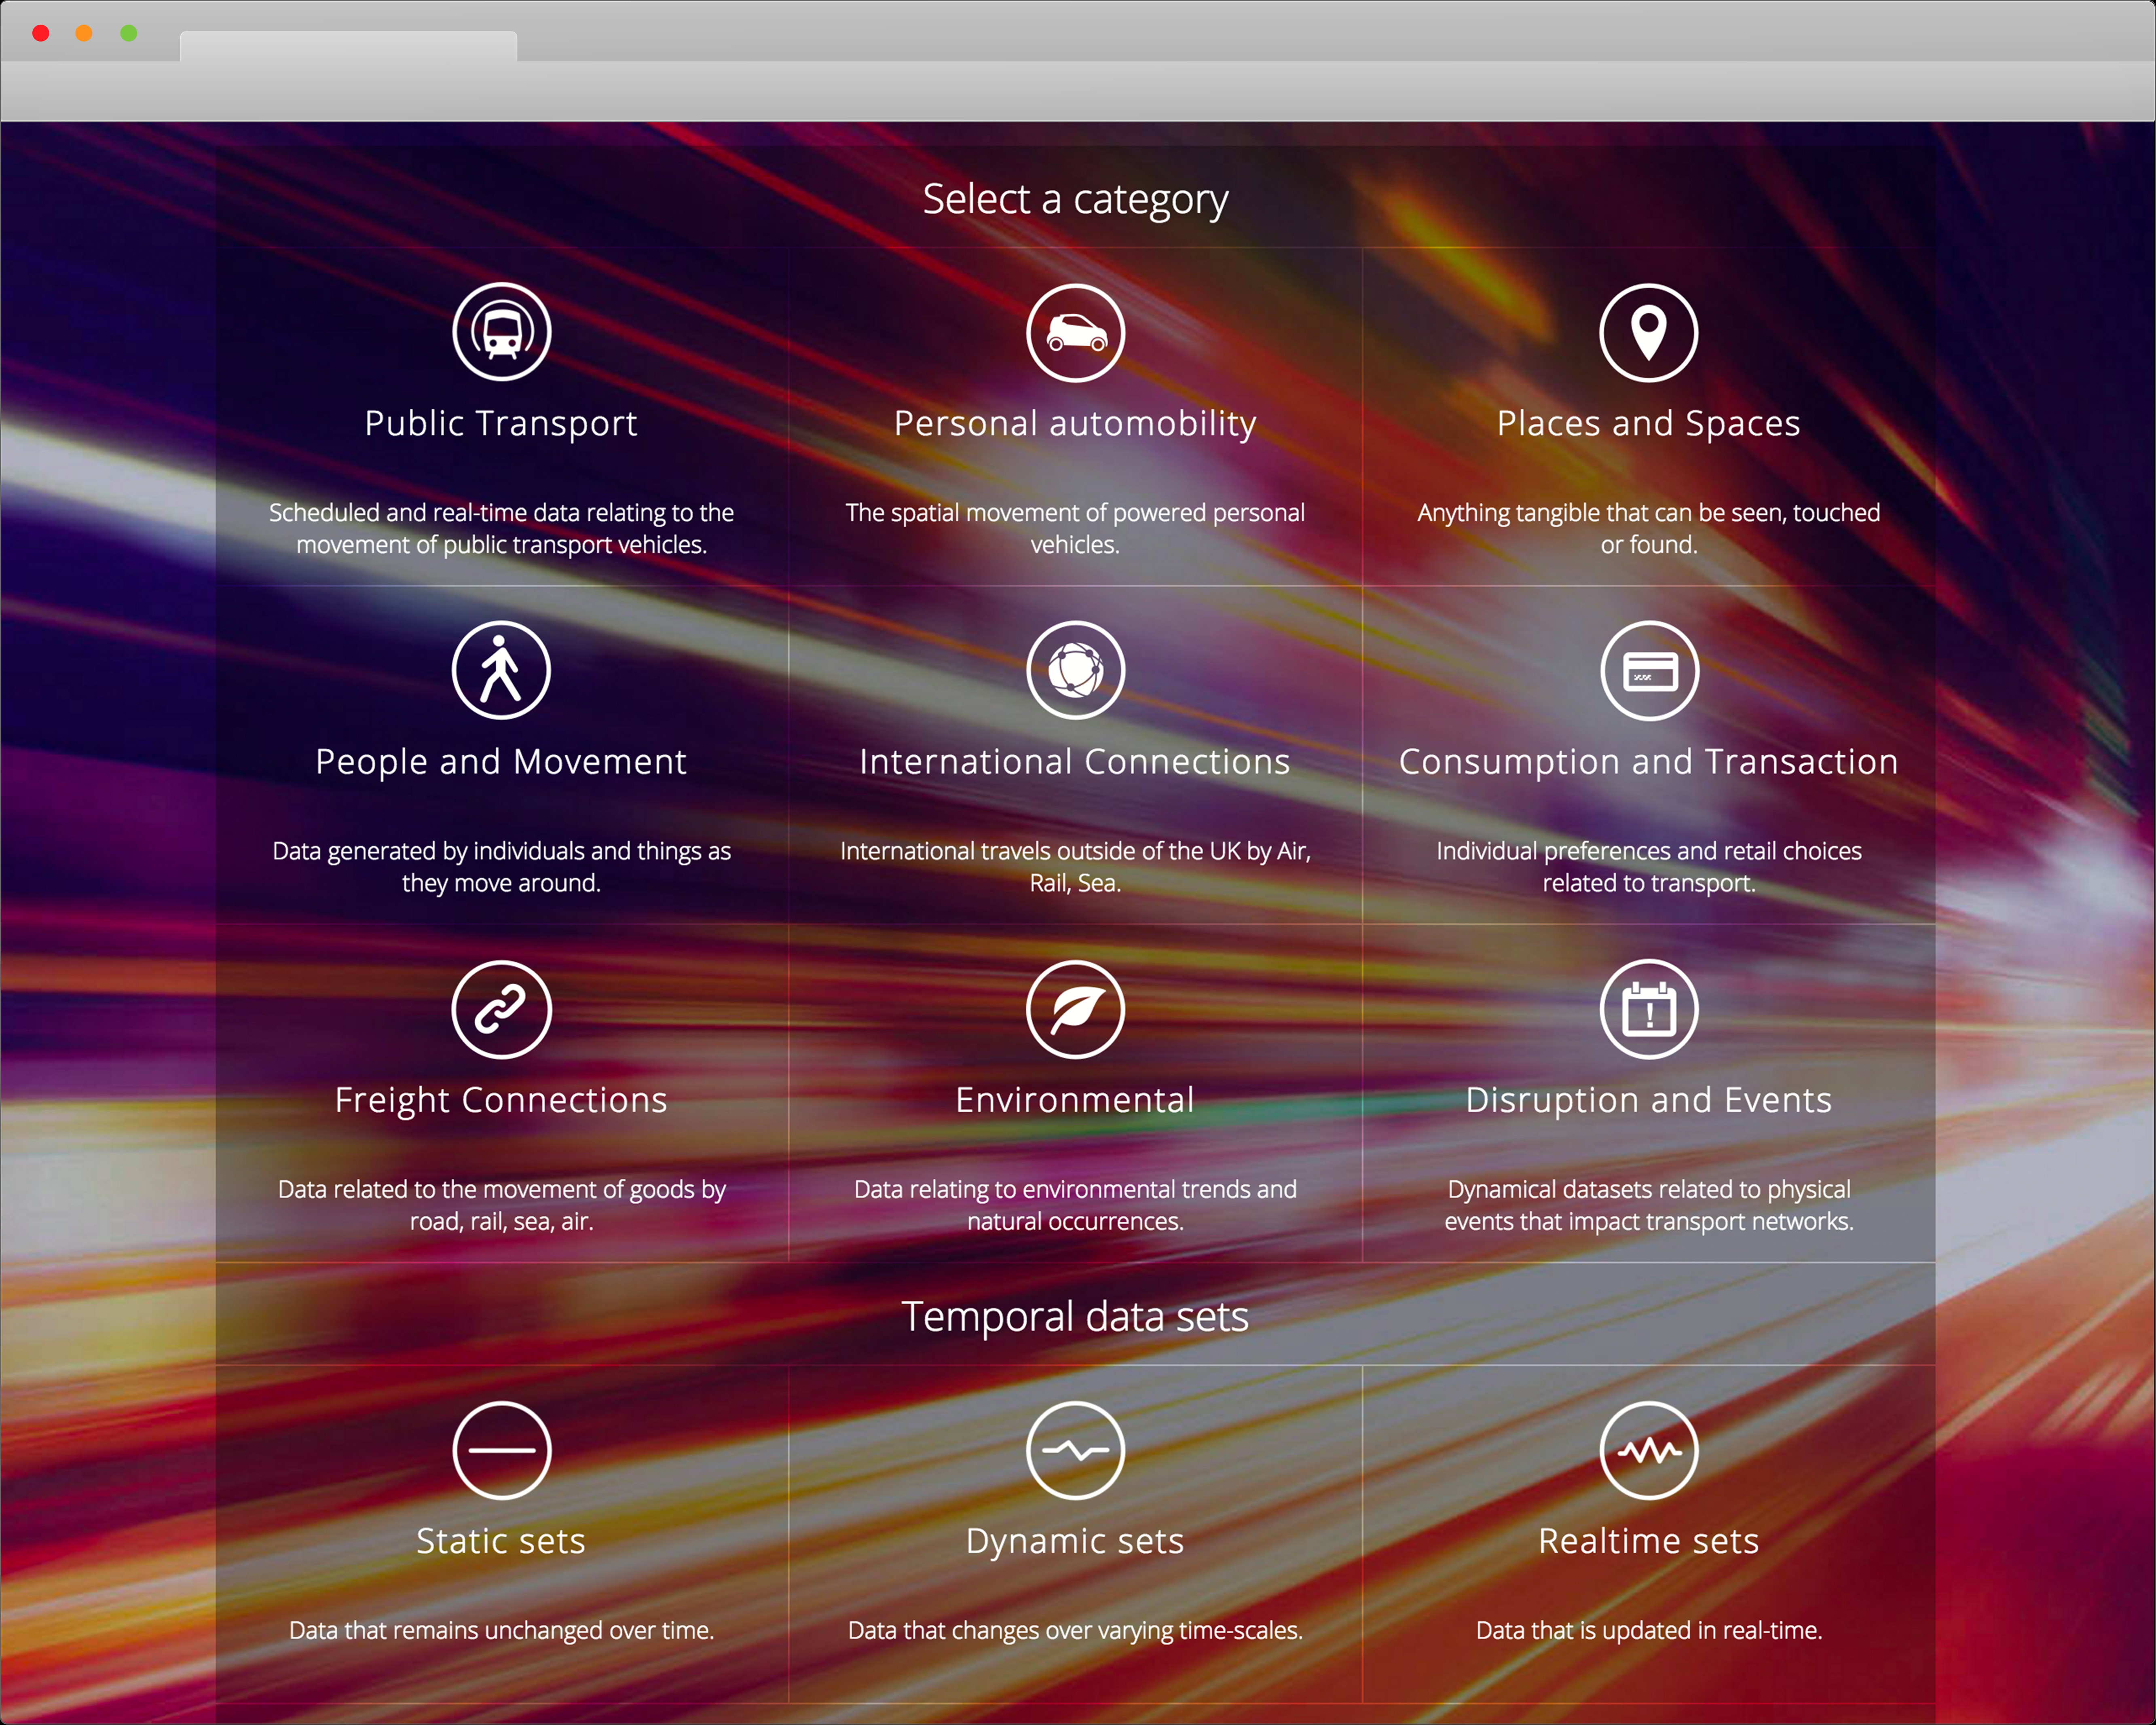Open the Realtime sets title
This screenshot has width=2156, height=1725.
coord(1648,1541)
